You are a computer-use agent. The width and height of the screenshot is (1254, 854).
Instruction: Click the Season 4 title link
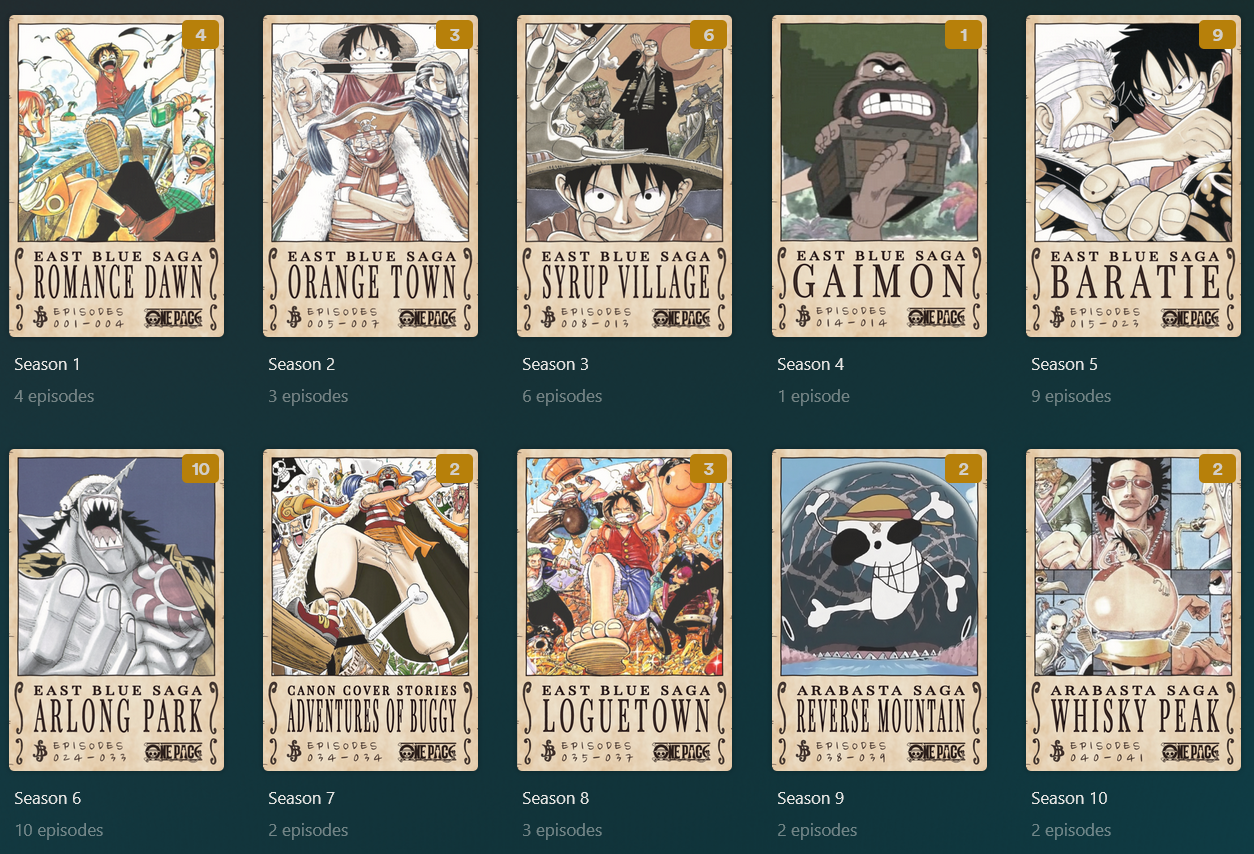(x=810, y=364)
